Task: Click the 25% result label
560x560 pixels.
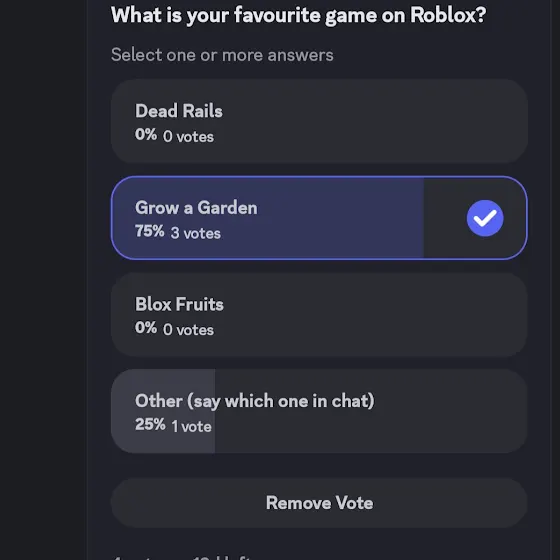Action: pyautogui.click(x=150, y=424)
